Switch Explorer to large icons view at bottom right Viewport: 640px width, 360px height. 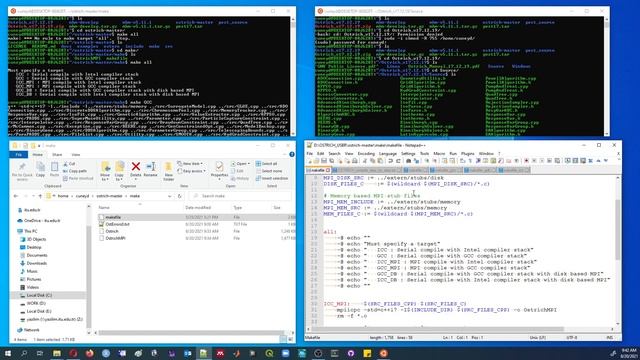[291, 339]
